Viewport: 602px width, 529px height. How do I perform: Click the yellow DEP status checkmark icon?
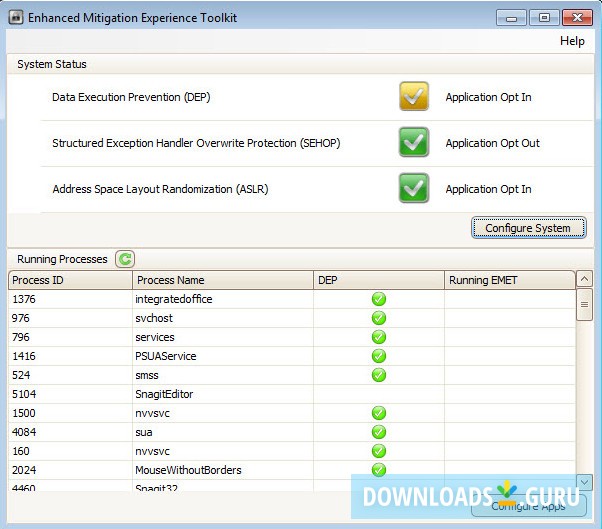(x=413, y=96)
